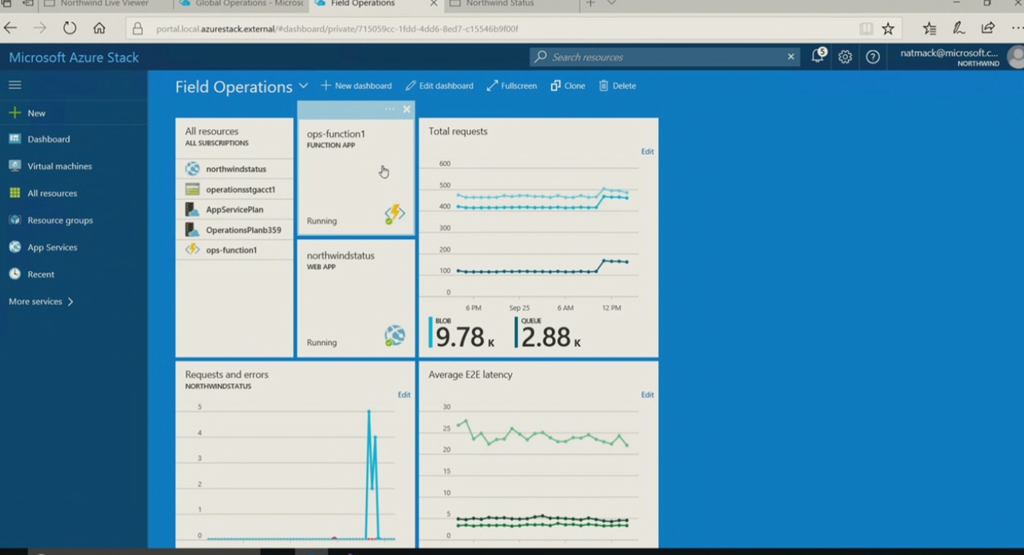Close the Field Operations browser tab
Image resolution: width=1024 pixels, height=555 pixels.
pyautogui.click(x=434, y=4)
